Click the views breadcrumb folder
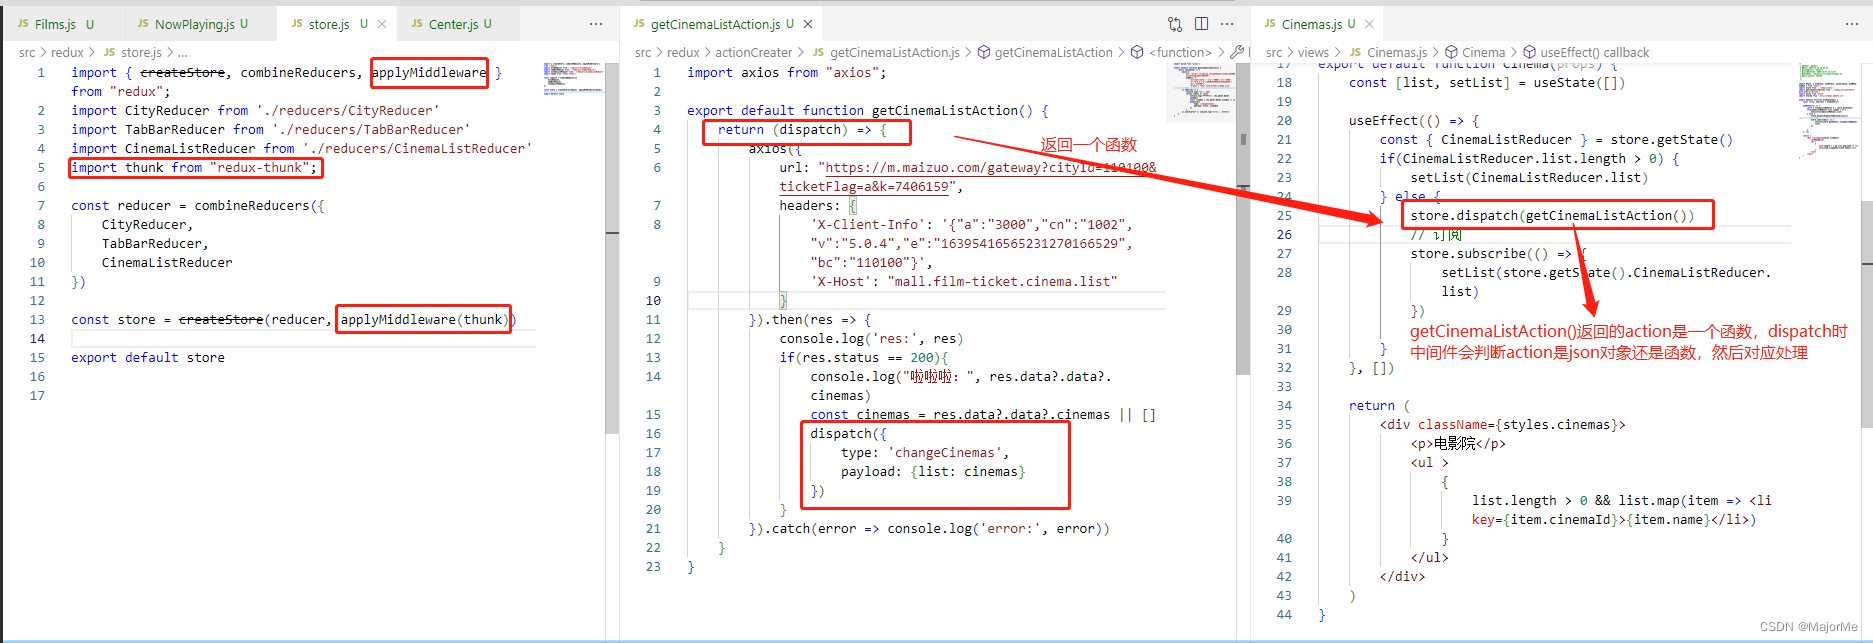 pos(1313,53)
